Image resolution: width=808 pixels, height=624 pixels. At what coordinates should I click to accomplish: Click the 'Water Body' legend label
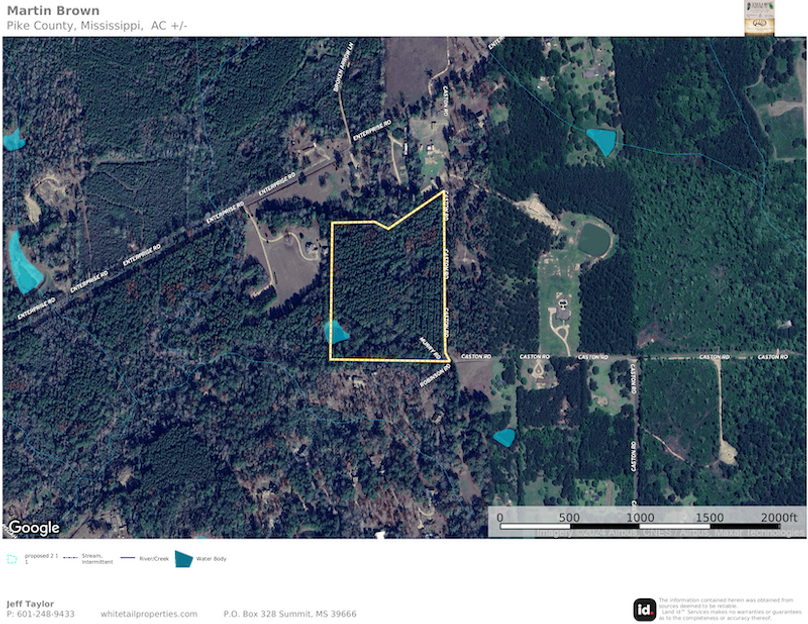coord(211,559)
